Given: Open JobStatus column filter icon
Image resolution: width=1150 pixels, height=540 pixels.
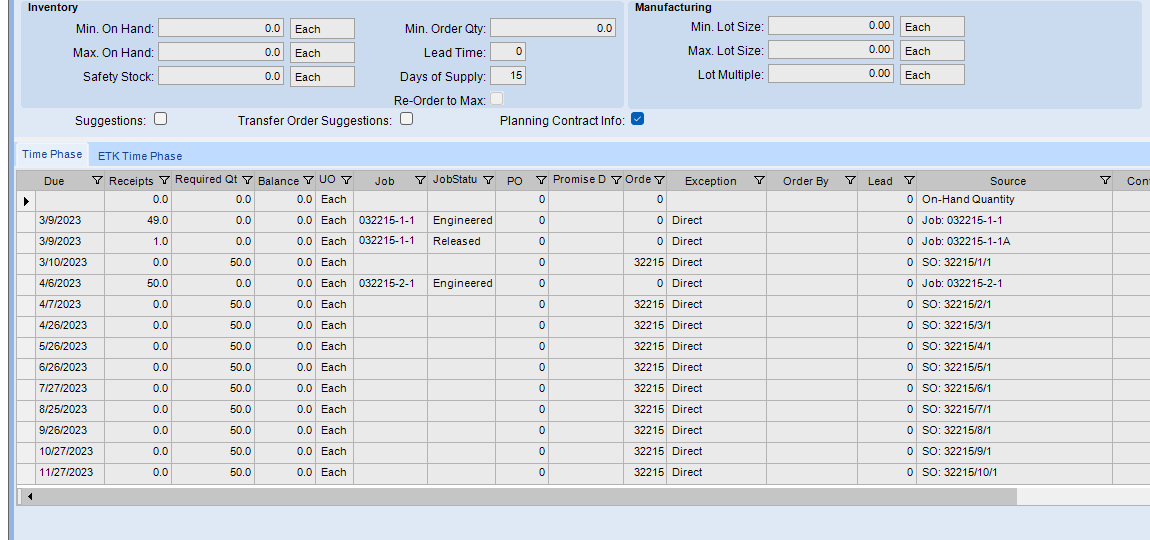Looking at the screenshot, I should [488, 180].
